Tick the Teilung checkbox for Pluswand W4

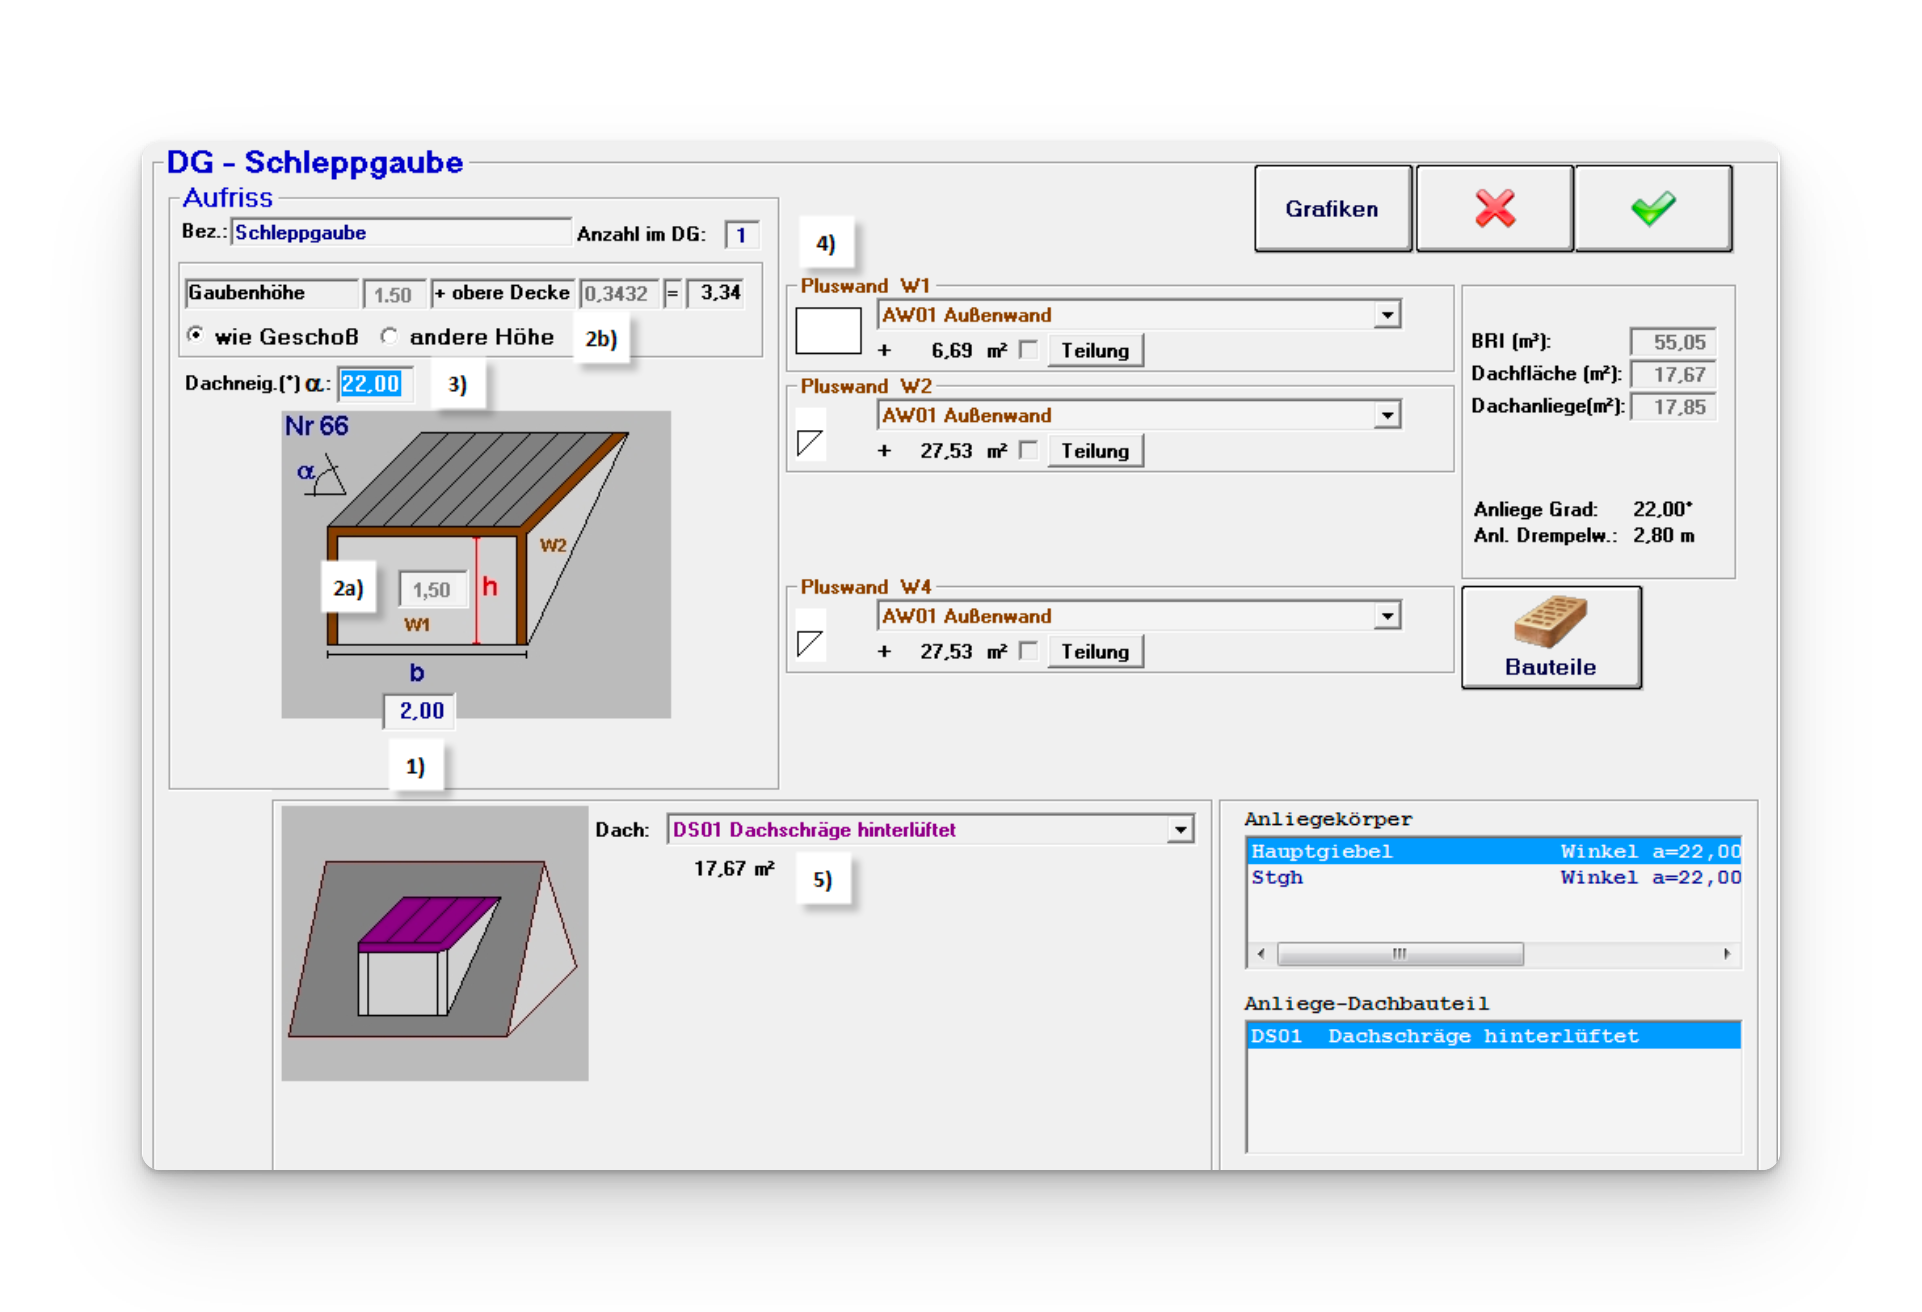pos(1028,651)
